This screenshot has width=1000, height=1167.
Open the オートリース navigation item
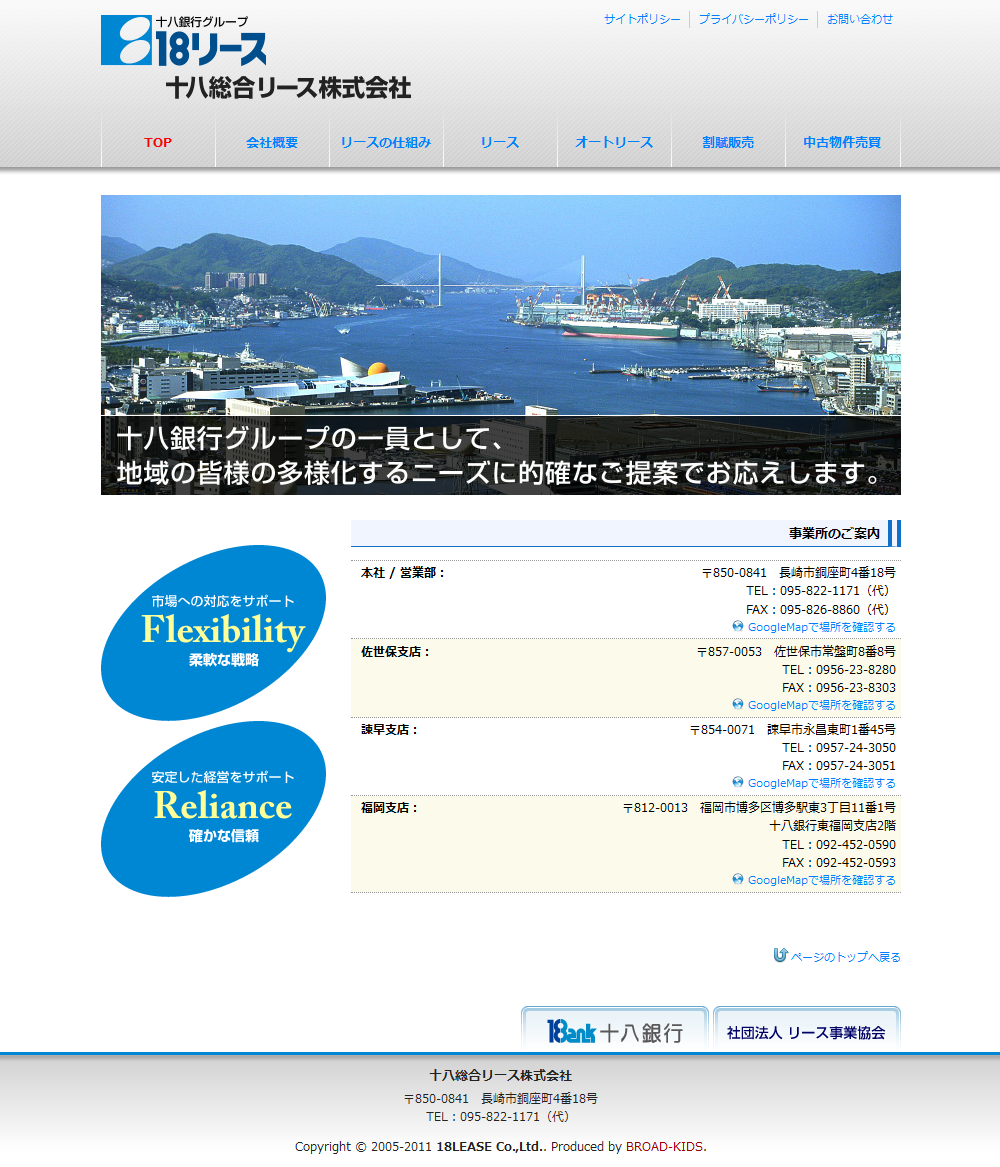click(x=614, y=142)
